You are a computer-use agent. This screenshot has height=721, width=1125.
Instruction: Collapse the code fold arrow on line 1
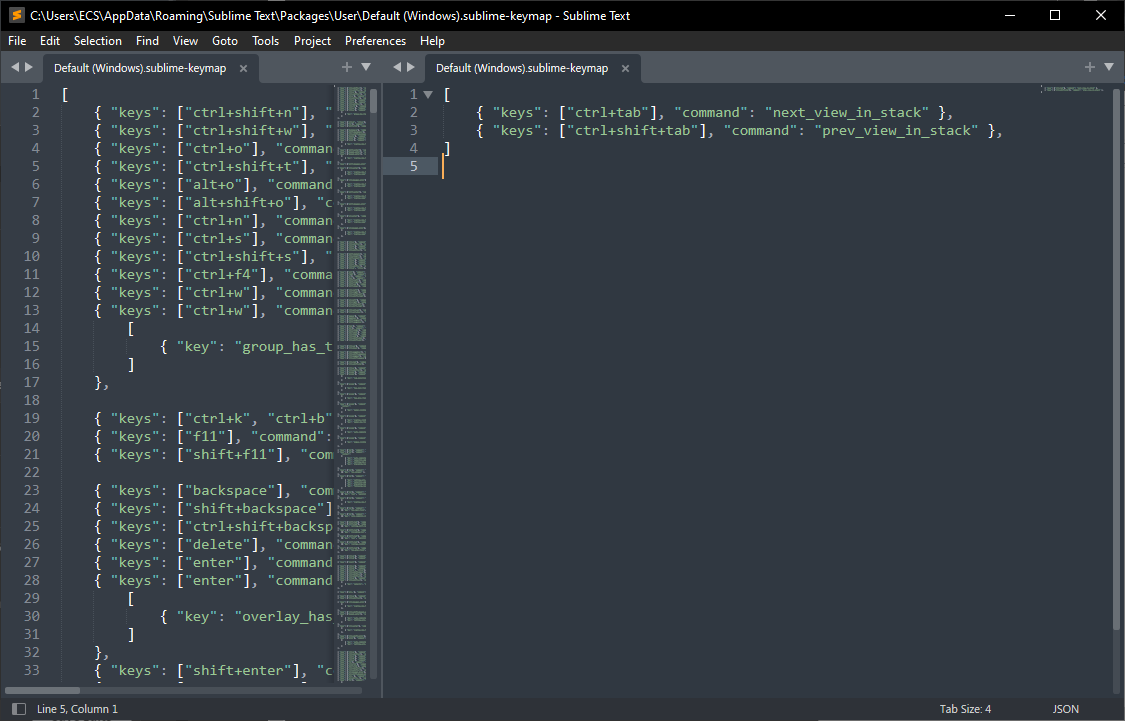click(x=428, y=95)
